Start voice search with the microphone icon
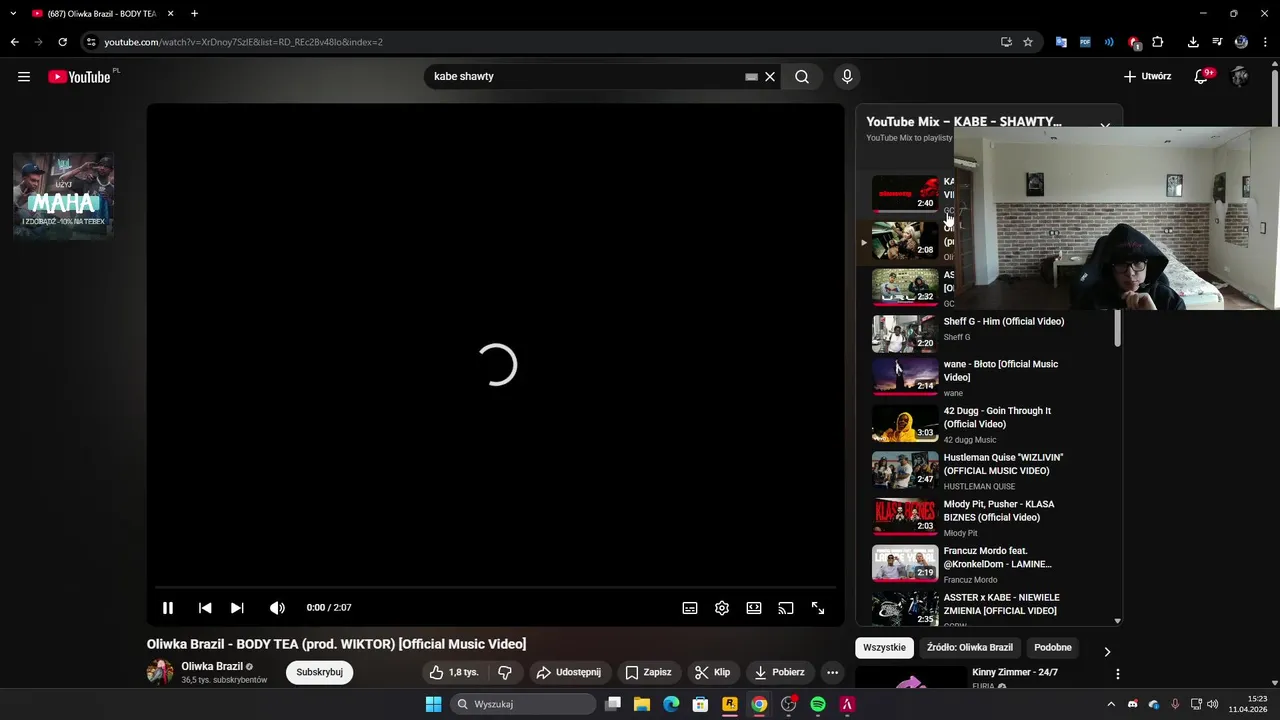1280x720 pixels. point(847,77)
